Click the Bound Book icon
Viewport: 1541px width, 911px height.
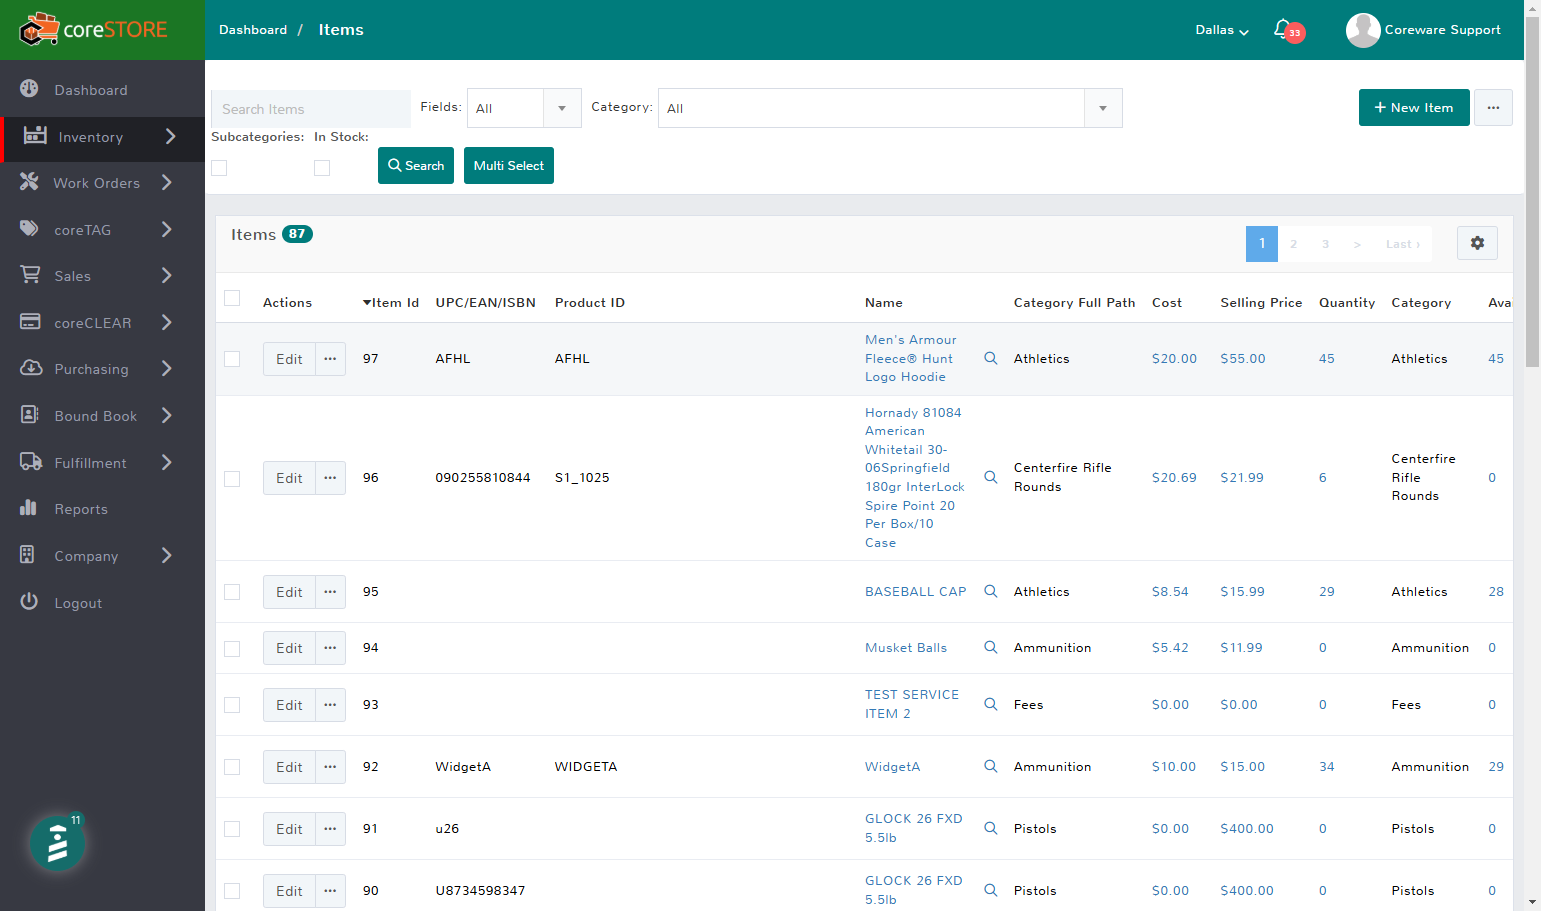click(x=29, y=415)
